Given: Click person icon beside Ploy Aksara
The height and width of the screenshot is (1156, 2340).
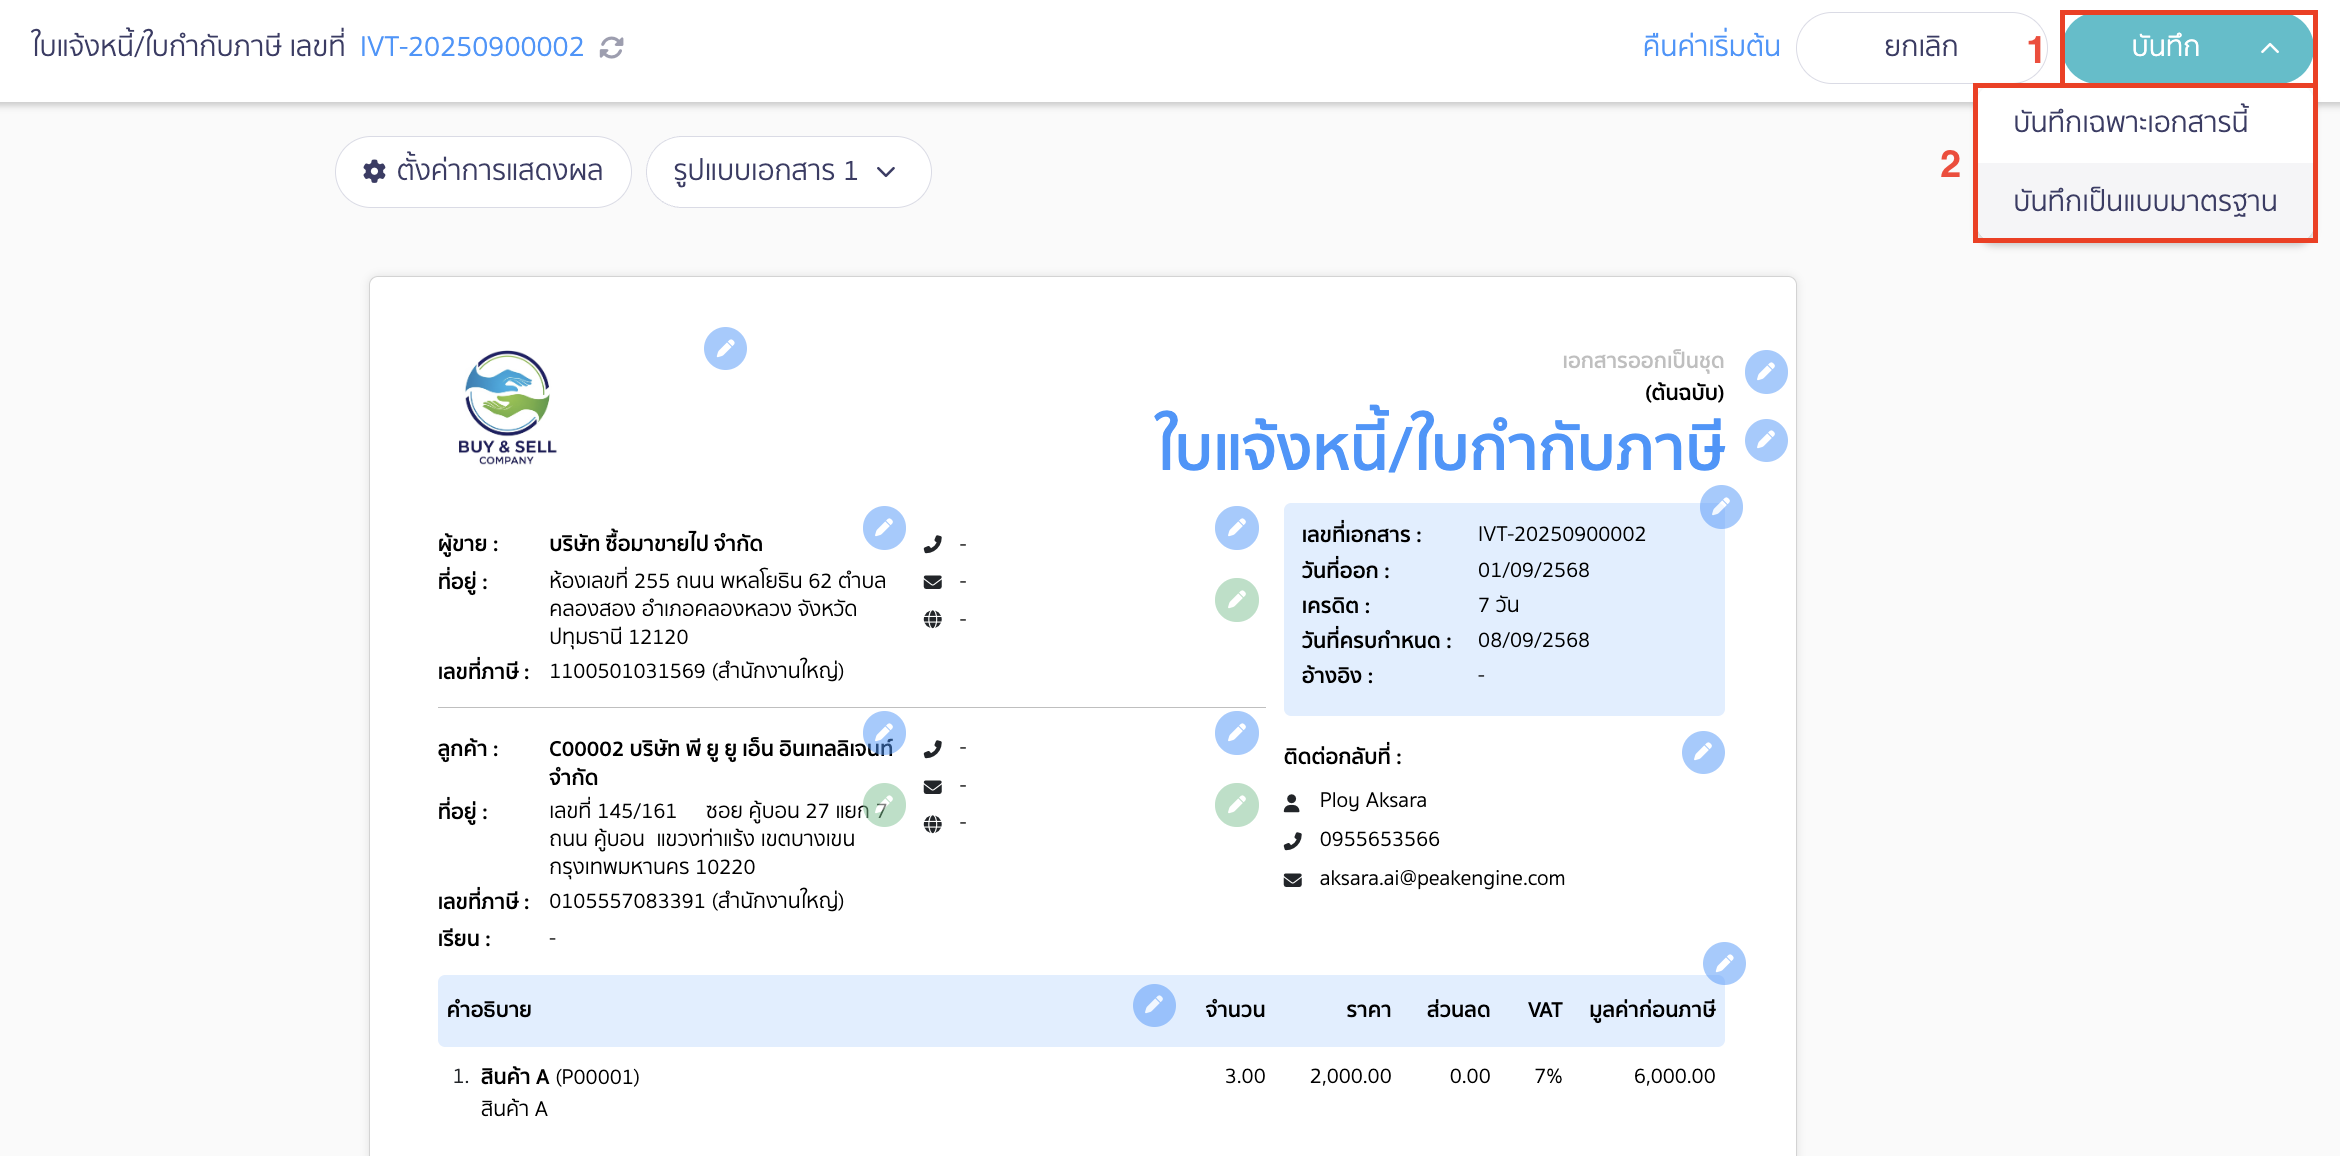Looking at the screenshot, I should pyautogui.click(x=1292, y=802).
